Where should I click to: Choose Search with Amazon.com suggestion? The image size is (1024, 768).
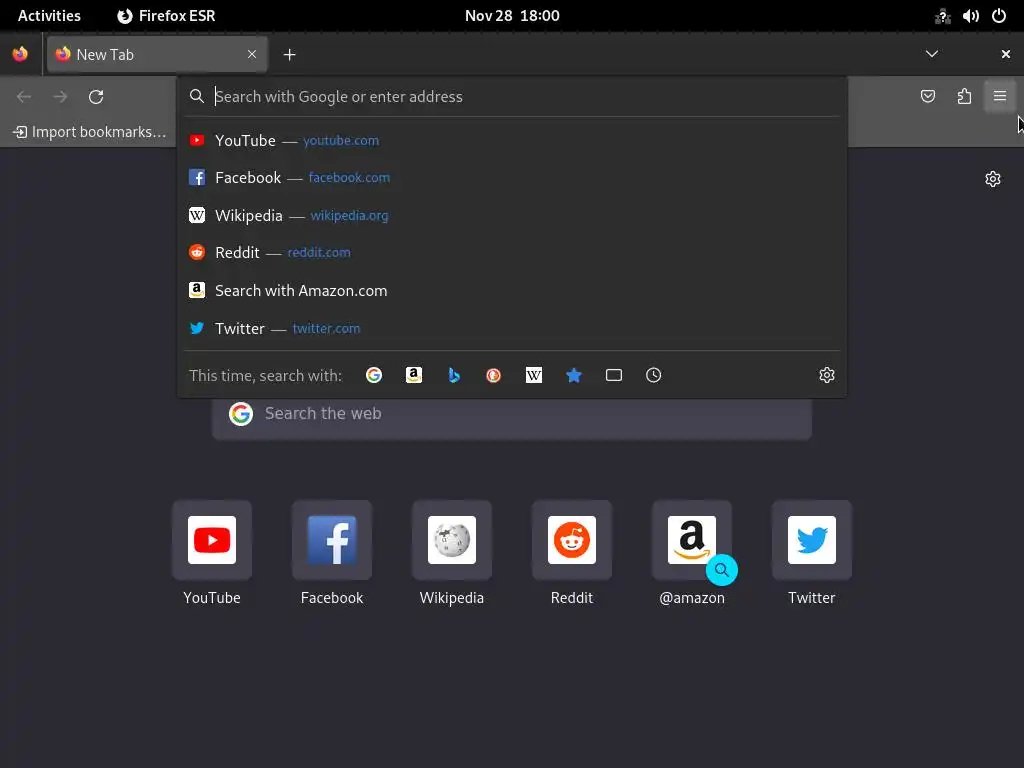point(512,291)
